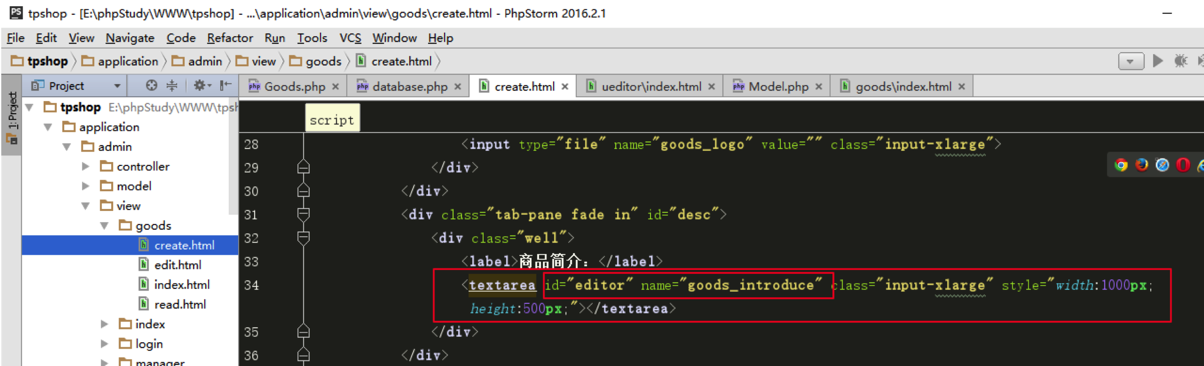The height and width of the screenshot is (366, 1204).
Task: Expand the controller folder arrow
Action: click(x=87, y=166)
